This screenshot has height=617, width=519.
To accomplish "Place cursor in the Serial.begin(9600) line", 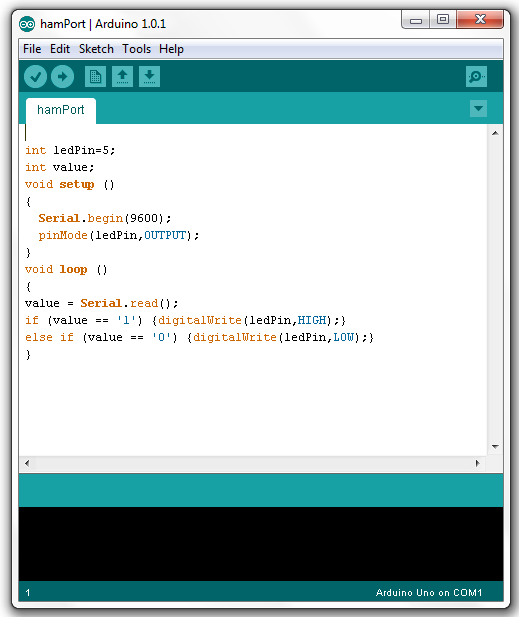I will point(104,218).
